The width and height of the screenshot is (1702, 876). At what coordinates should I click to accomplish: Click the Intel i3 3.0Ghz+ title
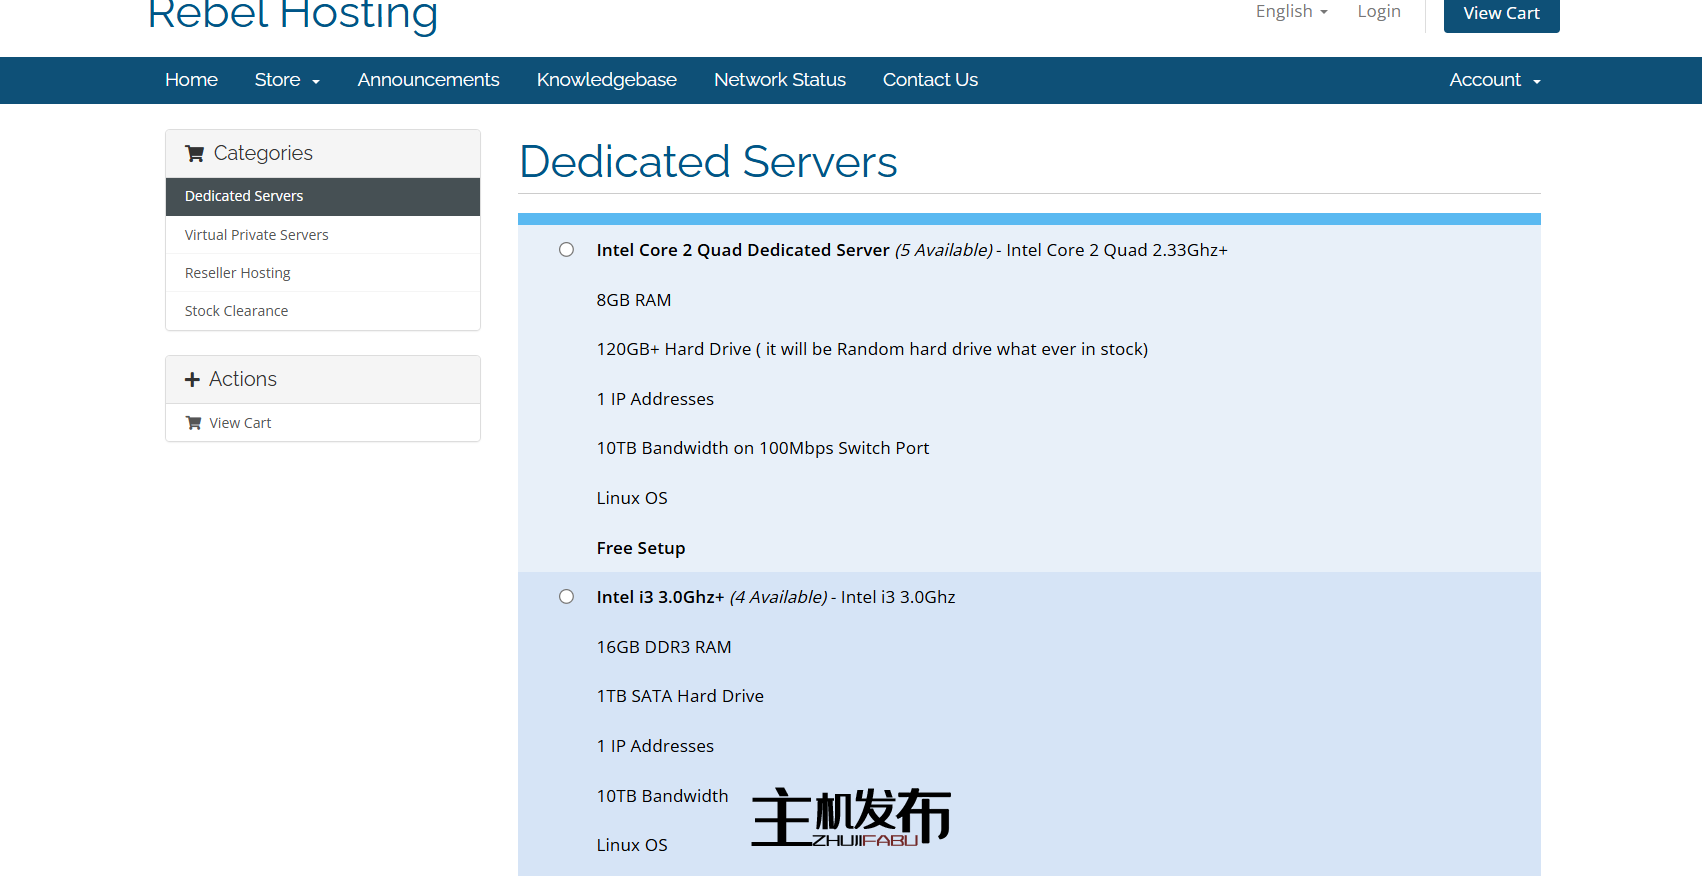pyautogui.click(x=660, y=597)
